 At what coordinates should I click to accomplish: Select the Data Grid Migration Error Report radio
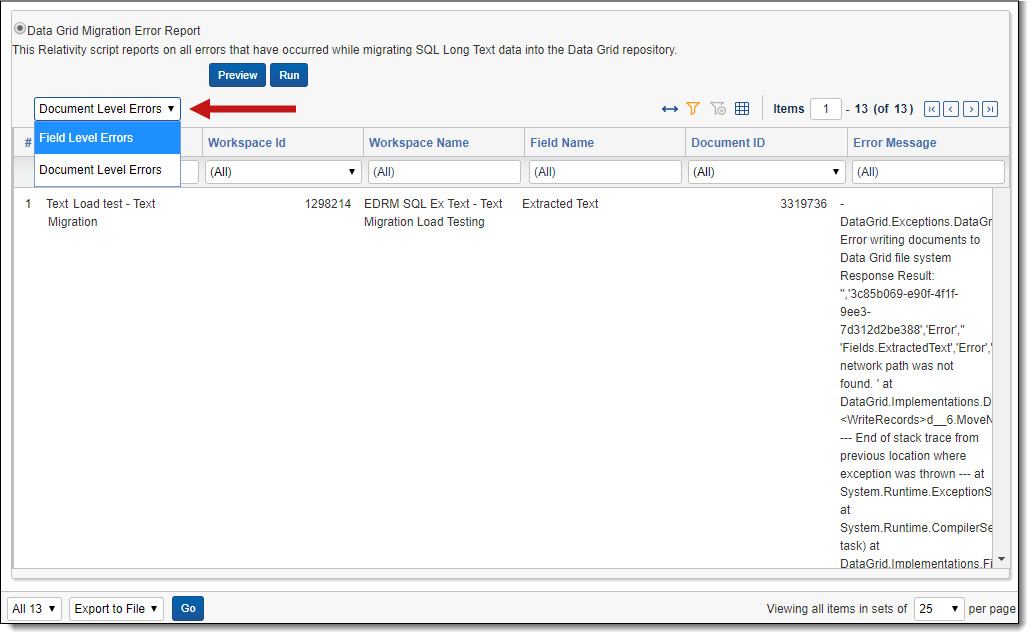click(x=19, y=30)
